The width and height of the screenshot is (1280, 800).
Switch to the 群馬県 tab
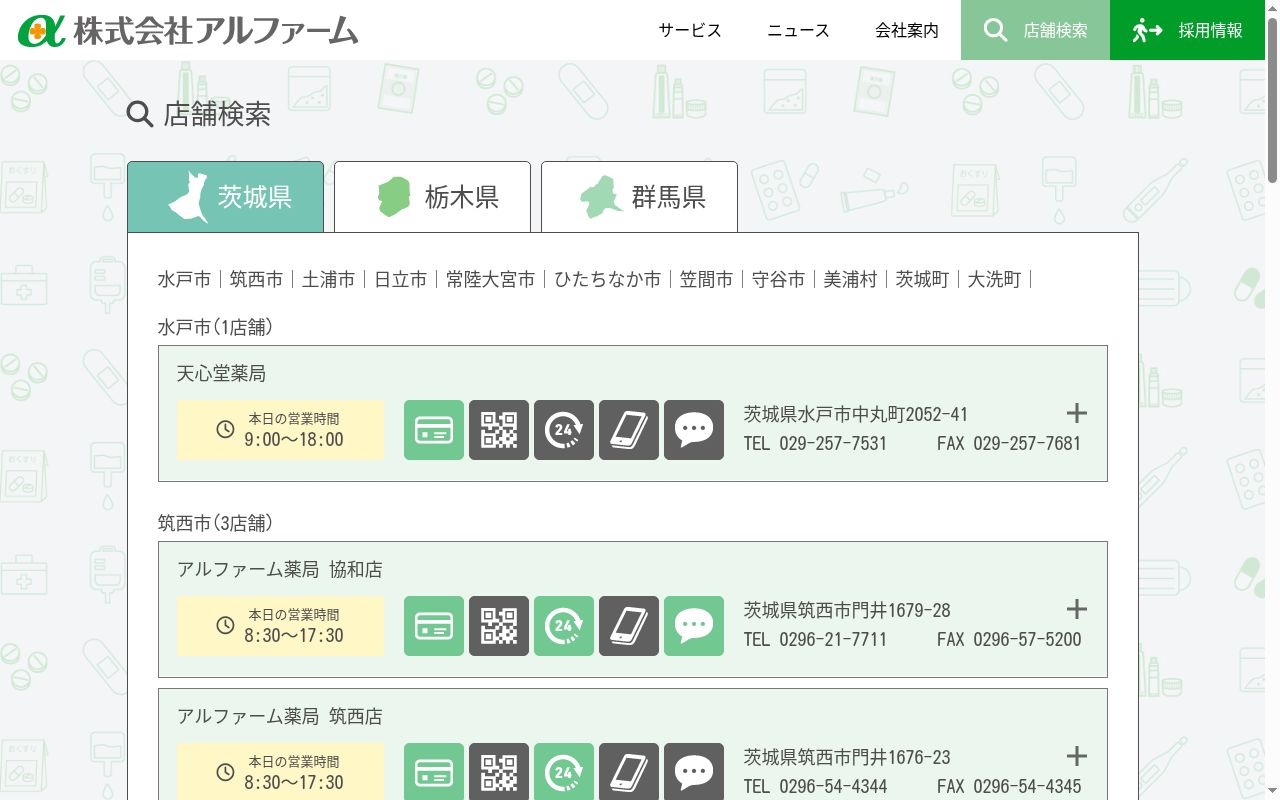[639, 197]
